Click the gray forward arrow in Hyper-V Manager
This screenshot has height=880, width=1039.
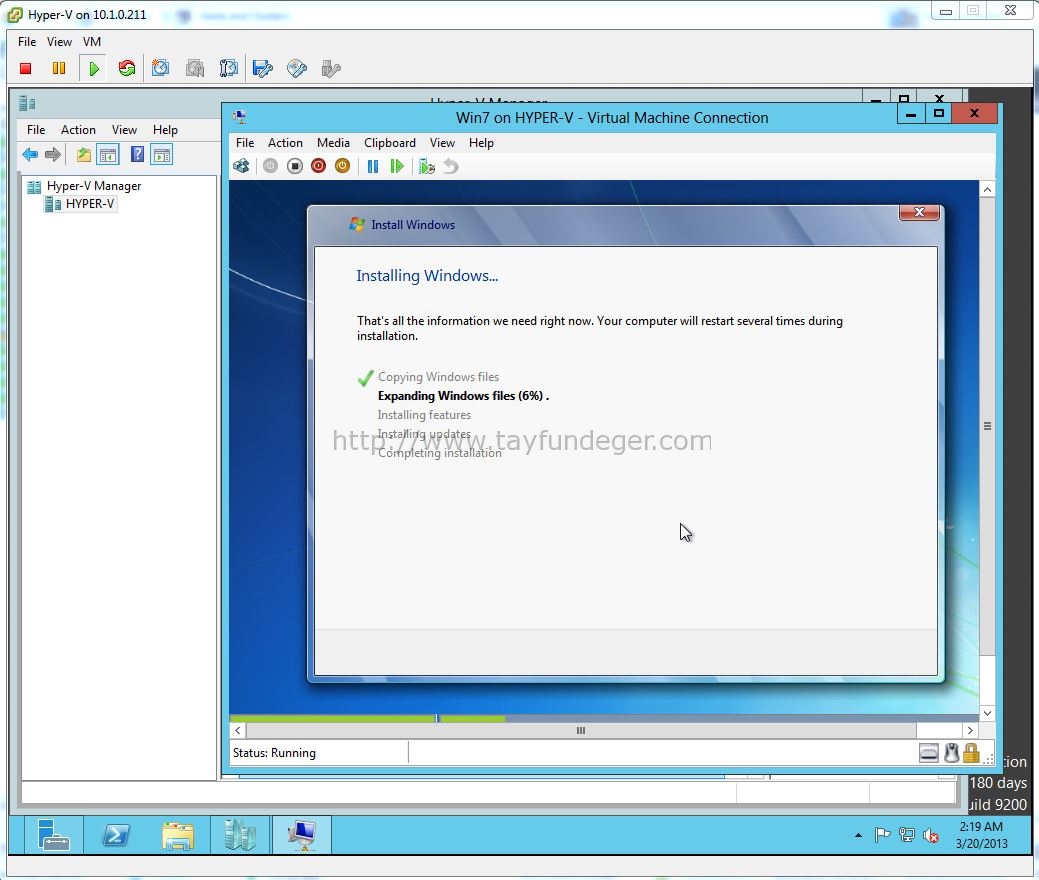pyautogui.click(x=53, y=155)
